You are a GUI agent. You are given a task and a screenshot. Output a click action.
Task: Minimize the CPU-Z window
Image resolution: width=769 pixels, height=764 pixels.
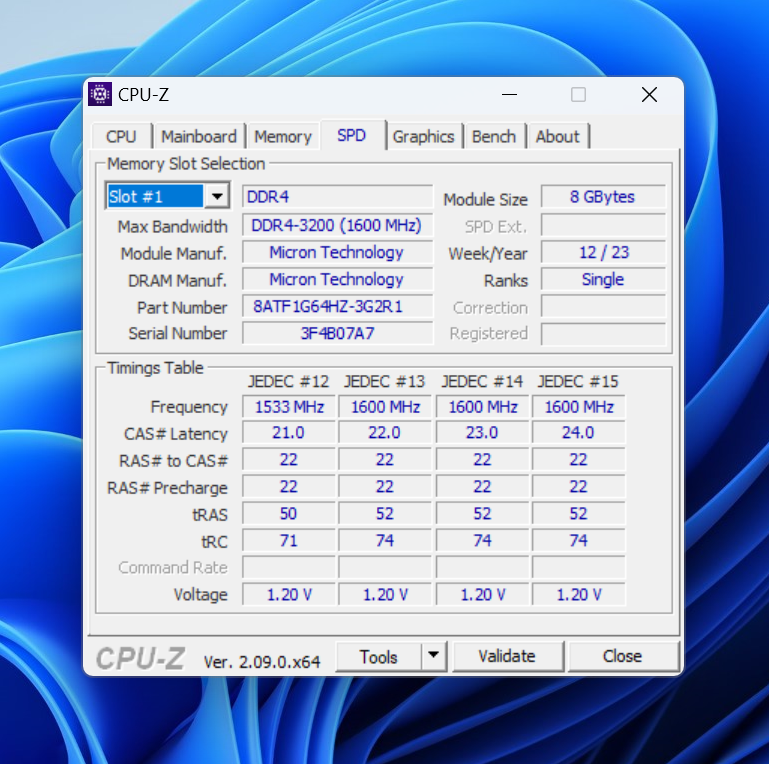point(510,95)
